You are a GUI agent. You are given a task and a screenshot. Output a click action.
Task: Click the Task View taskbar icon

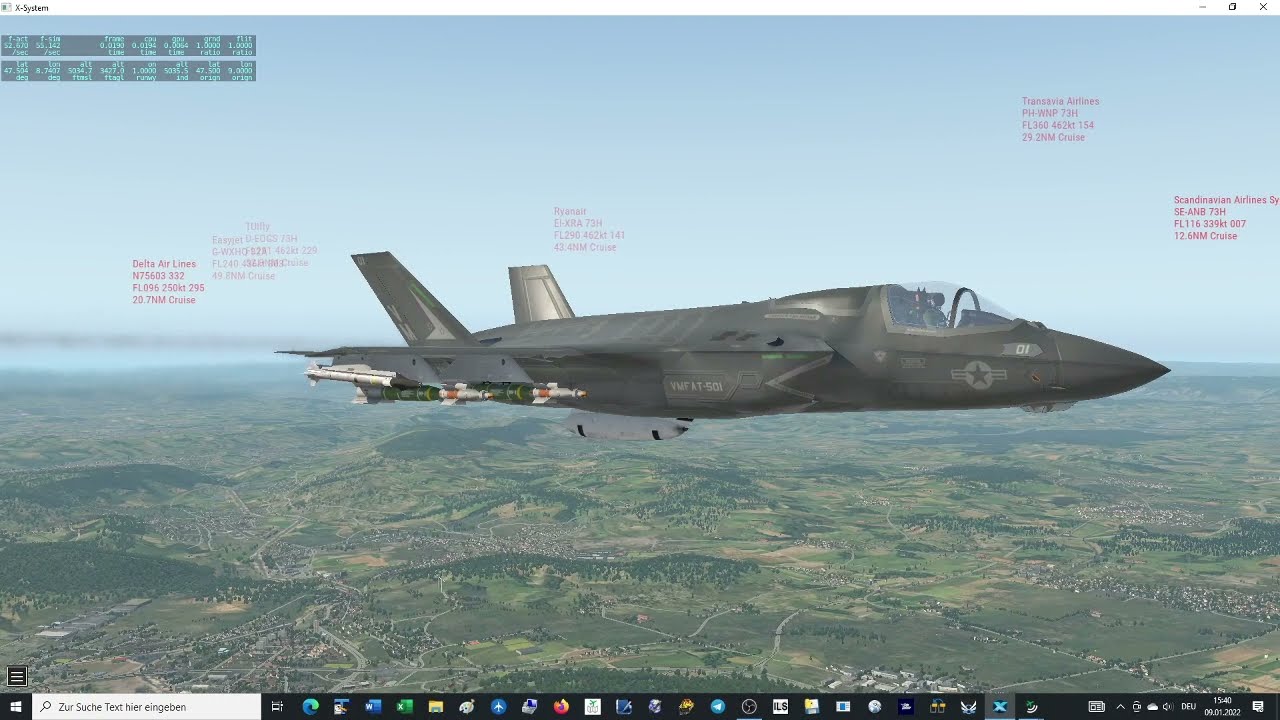[x=278, y=706]
